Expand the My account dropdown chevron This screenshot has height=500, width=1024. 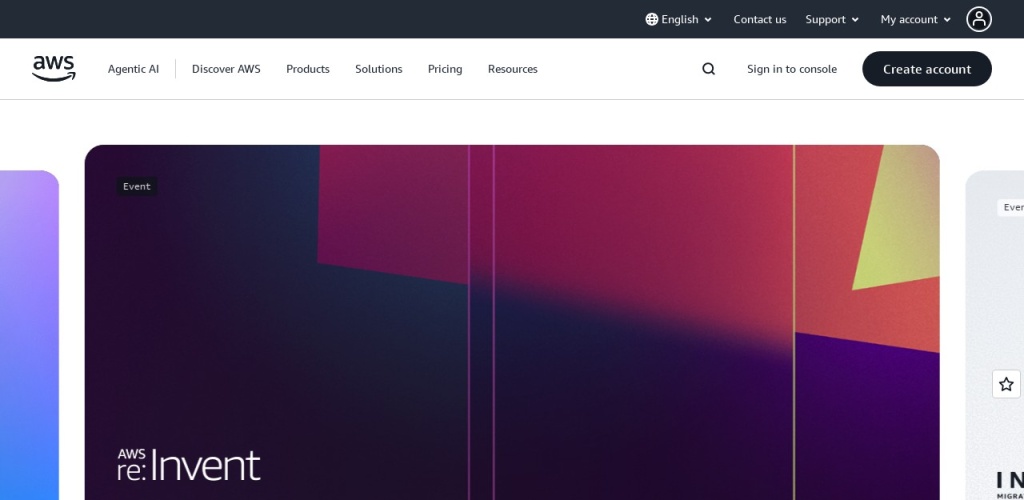947,20
